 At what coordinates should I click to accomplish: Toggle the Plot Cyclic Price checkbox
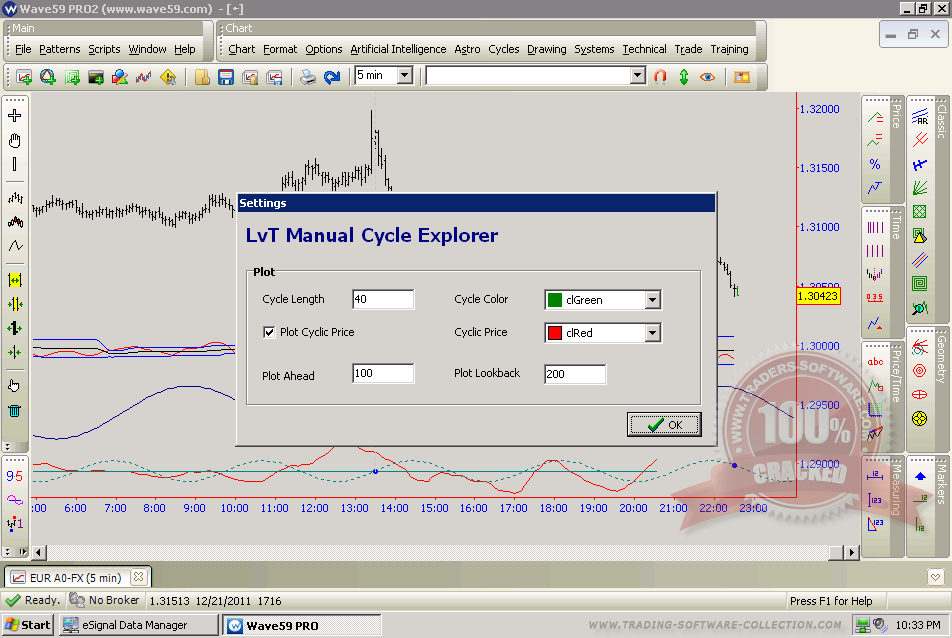click(269, 332)
